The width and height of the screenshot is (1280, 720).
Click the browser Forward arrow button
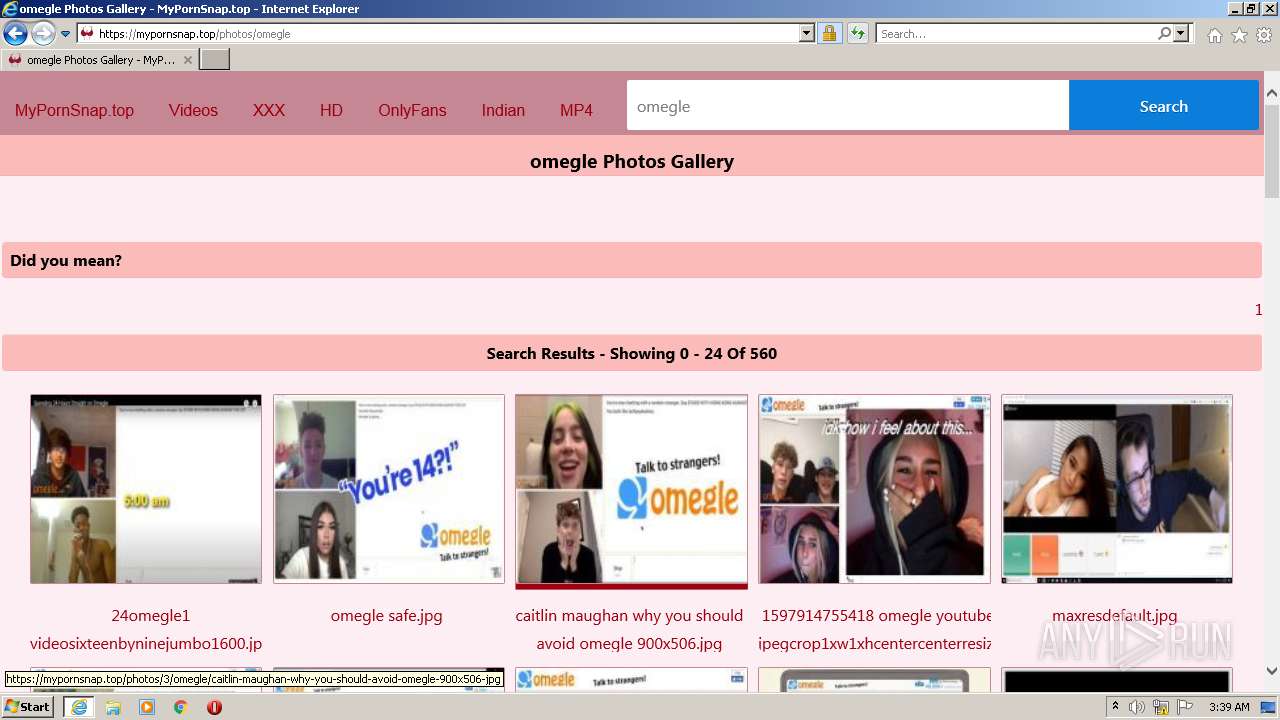42,33
